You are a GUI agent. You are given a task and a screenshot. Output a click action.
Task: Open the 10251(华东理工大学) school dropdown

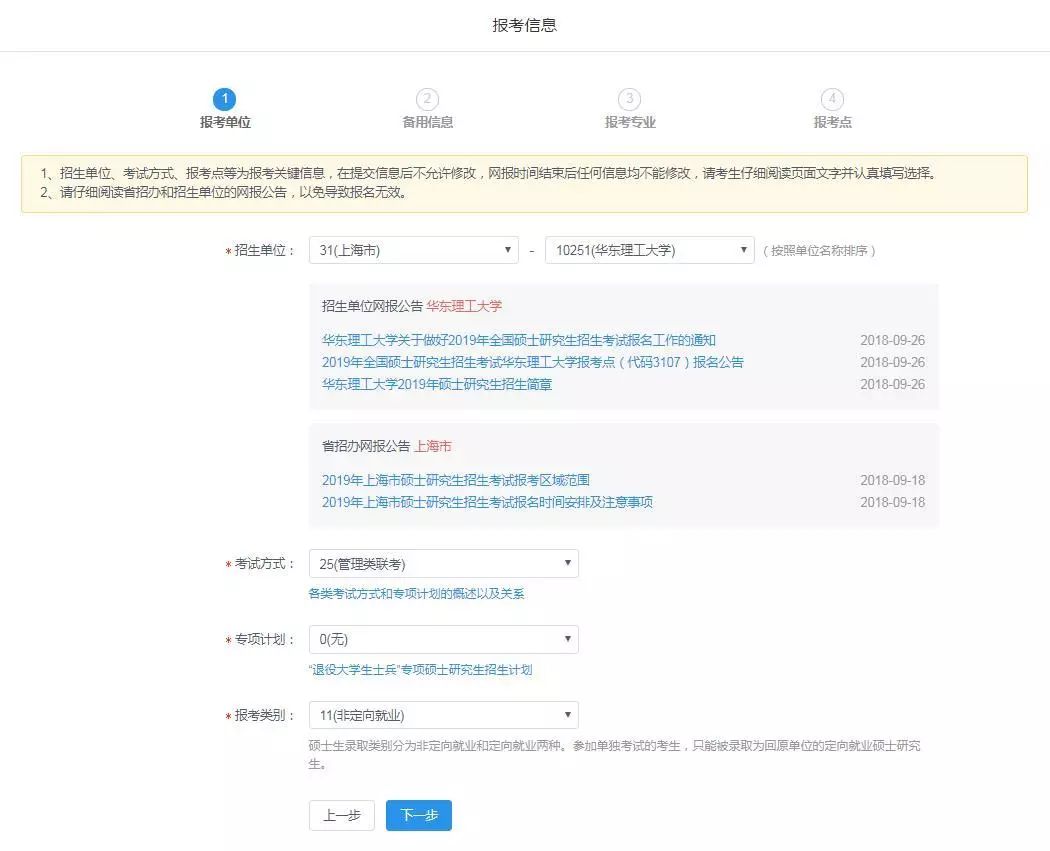click(649, 250)
